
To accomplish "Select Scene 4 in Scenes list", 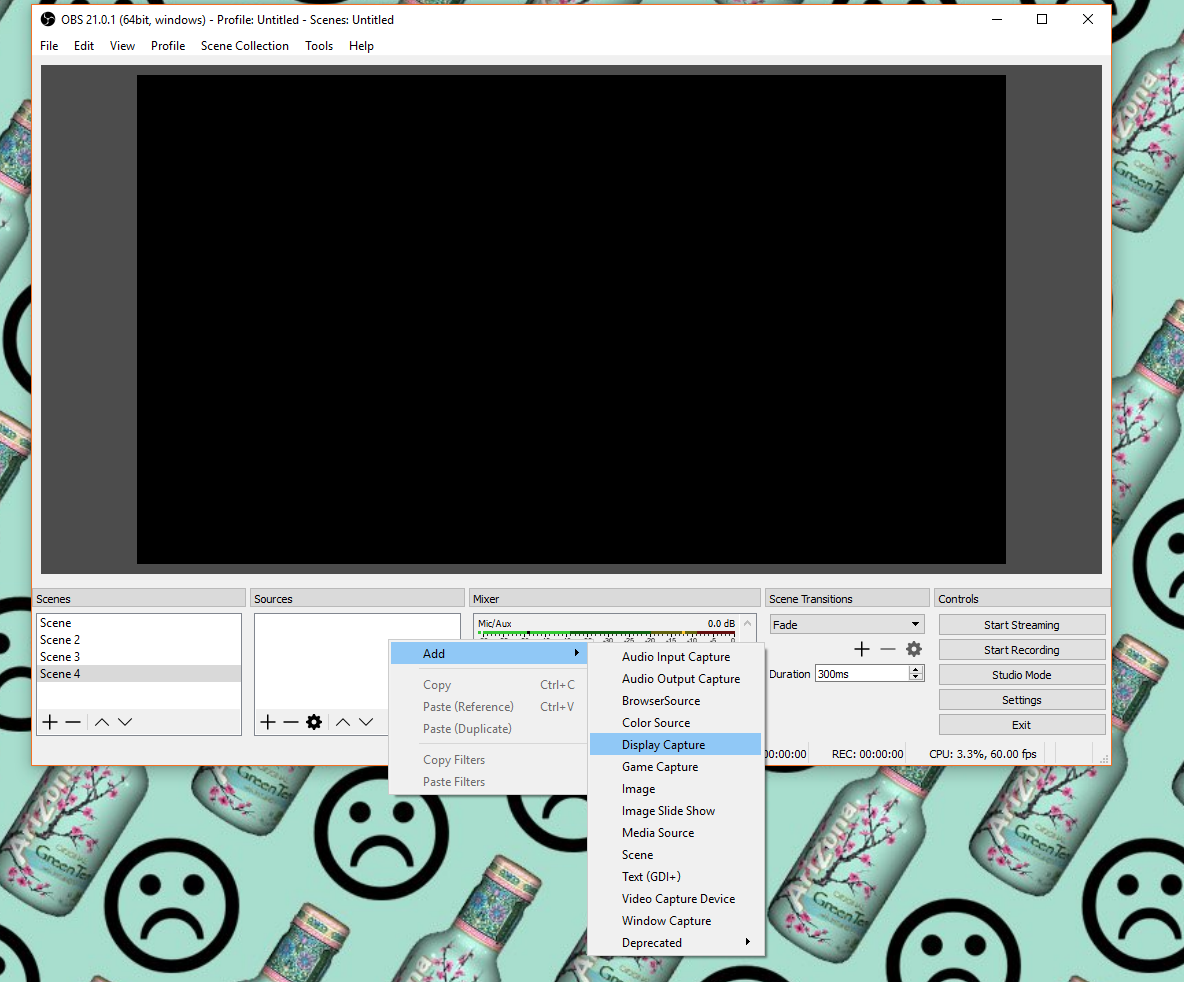I will pyautogui.click(x=139, y=674).
